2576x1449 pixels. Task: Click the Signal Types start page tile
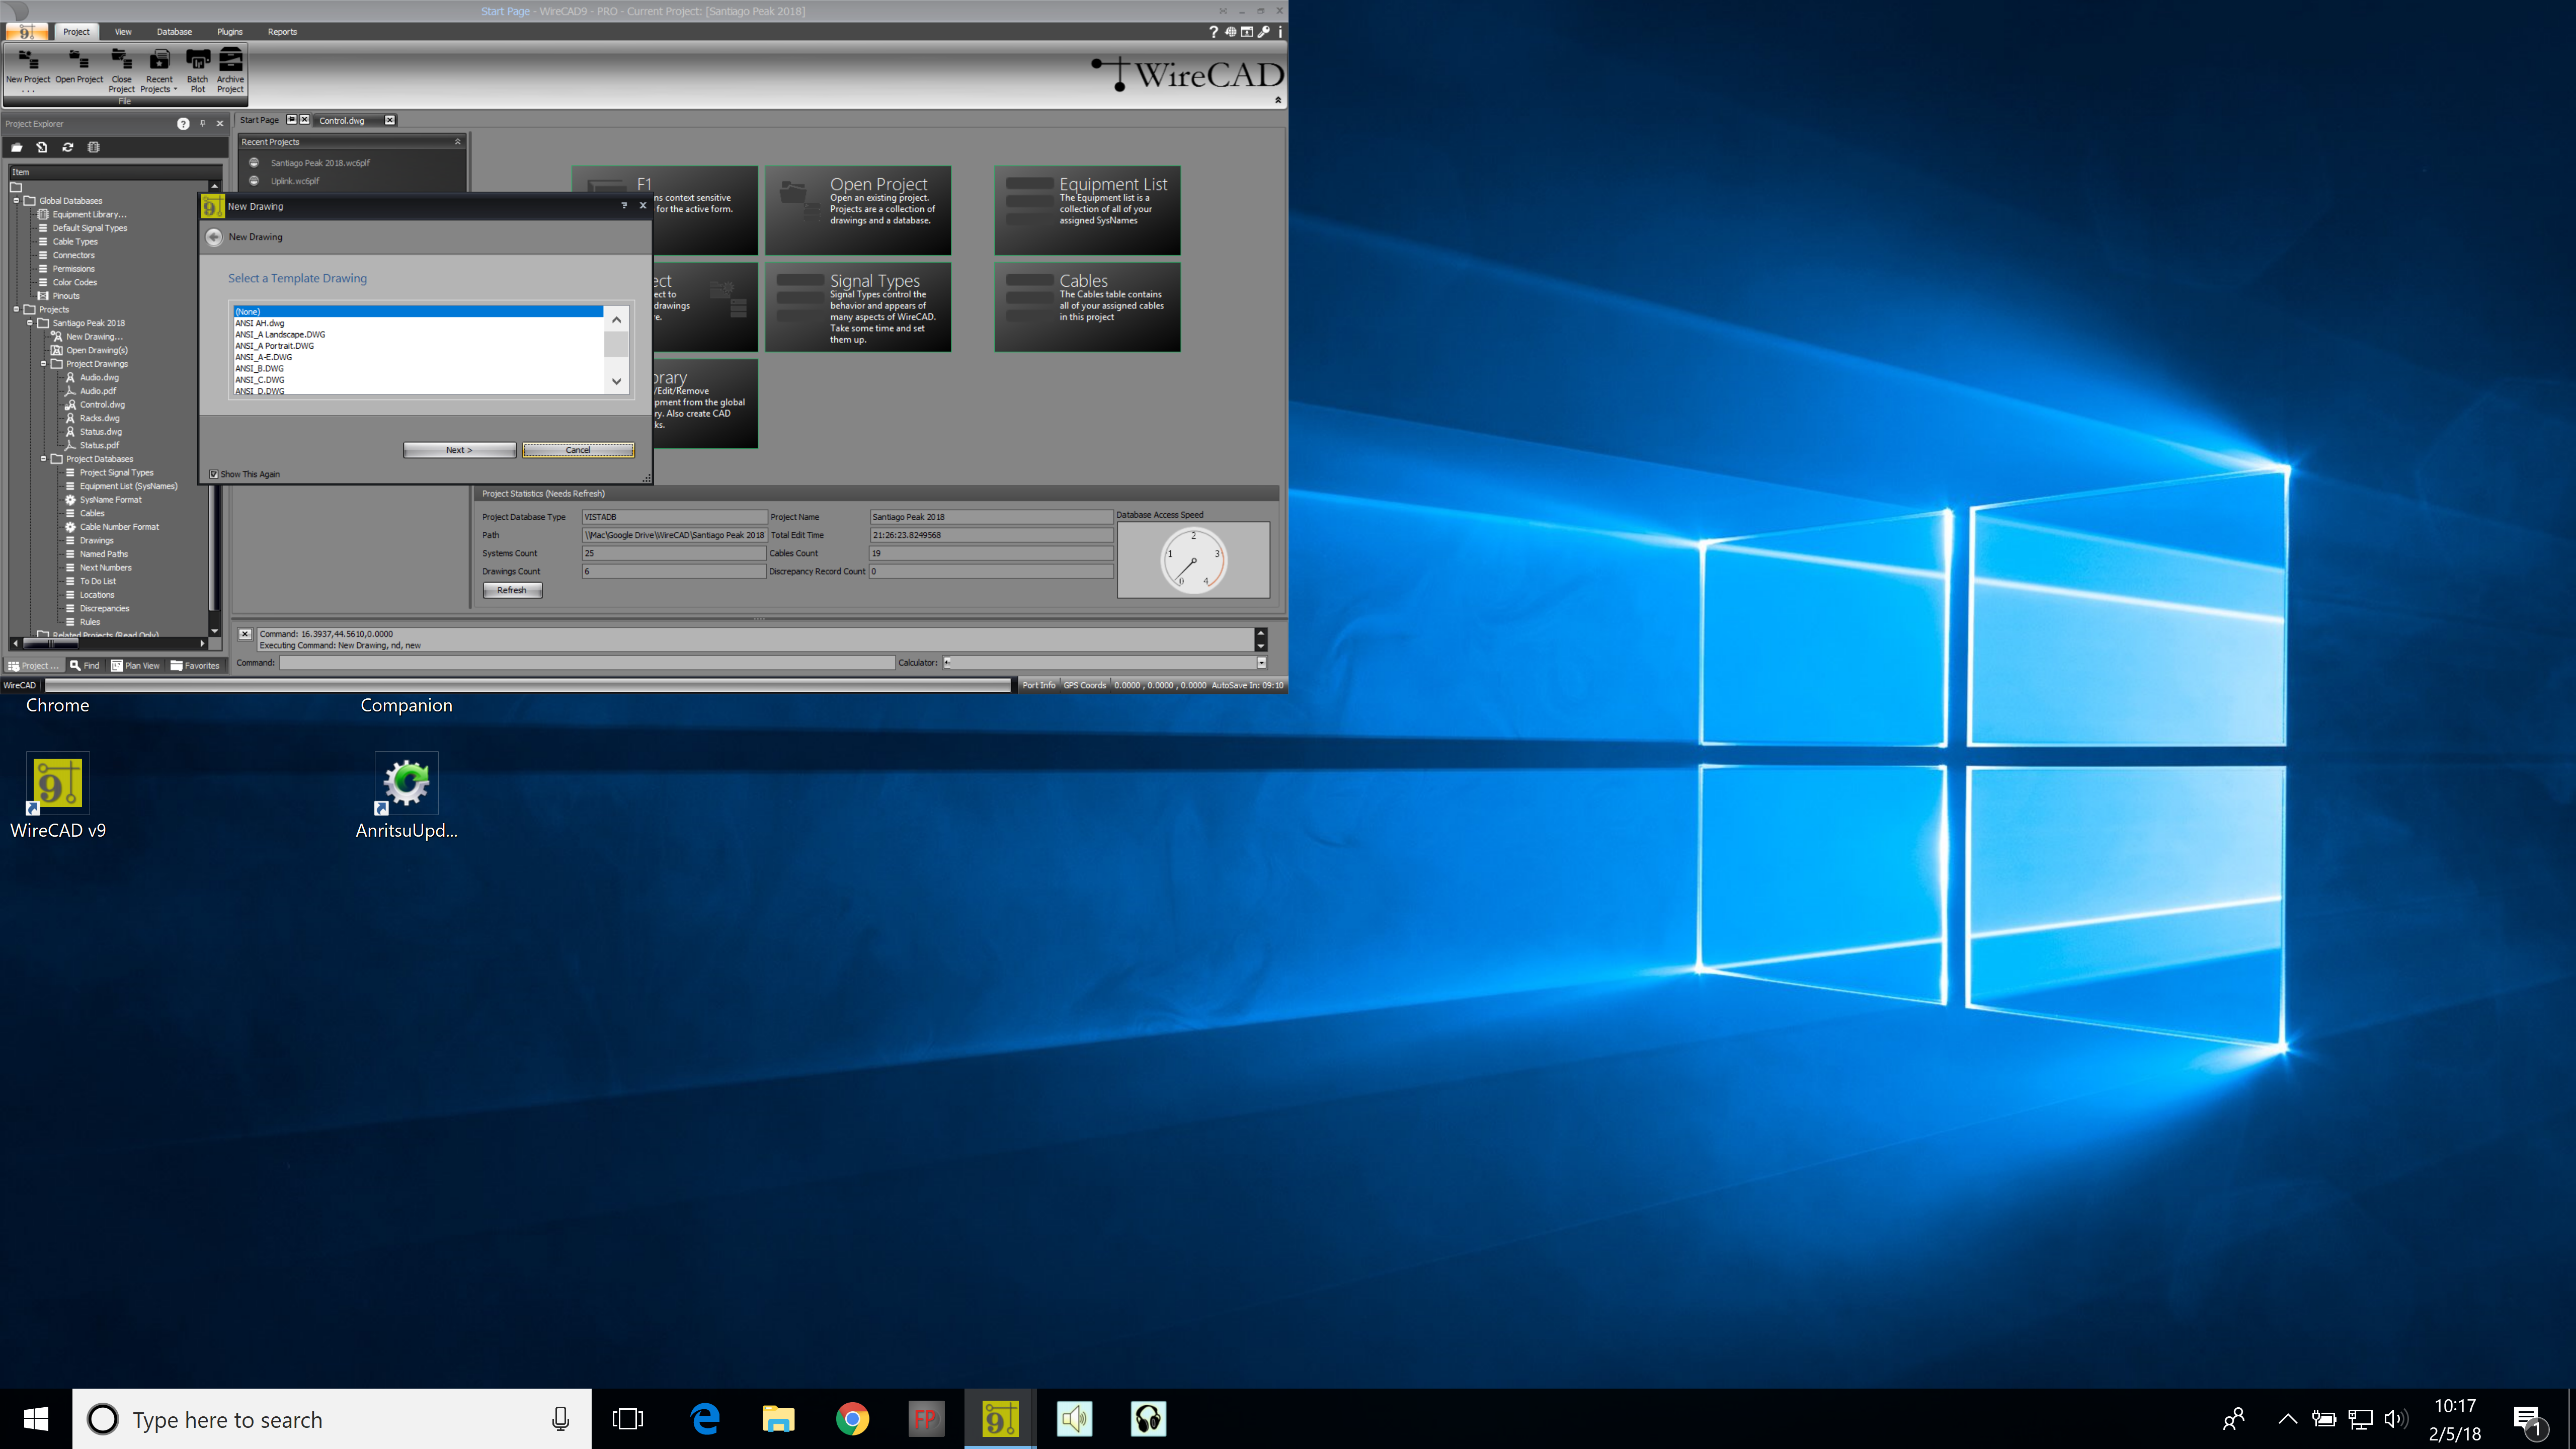coord(858,307)
